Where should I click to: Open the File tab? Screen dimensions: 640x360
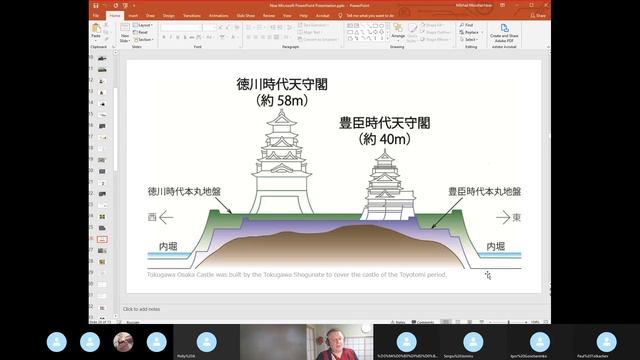point(96,16)
